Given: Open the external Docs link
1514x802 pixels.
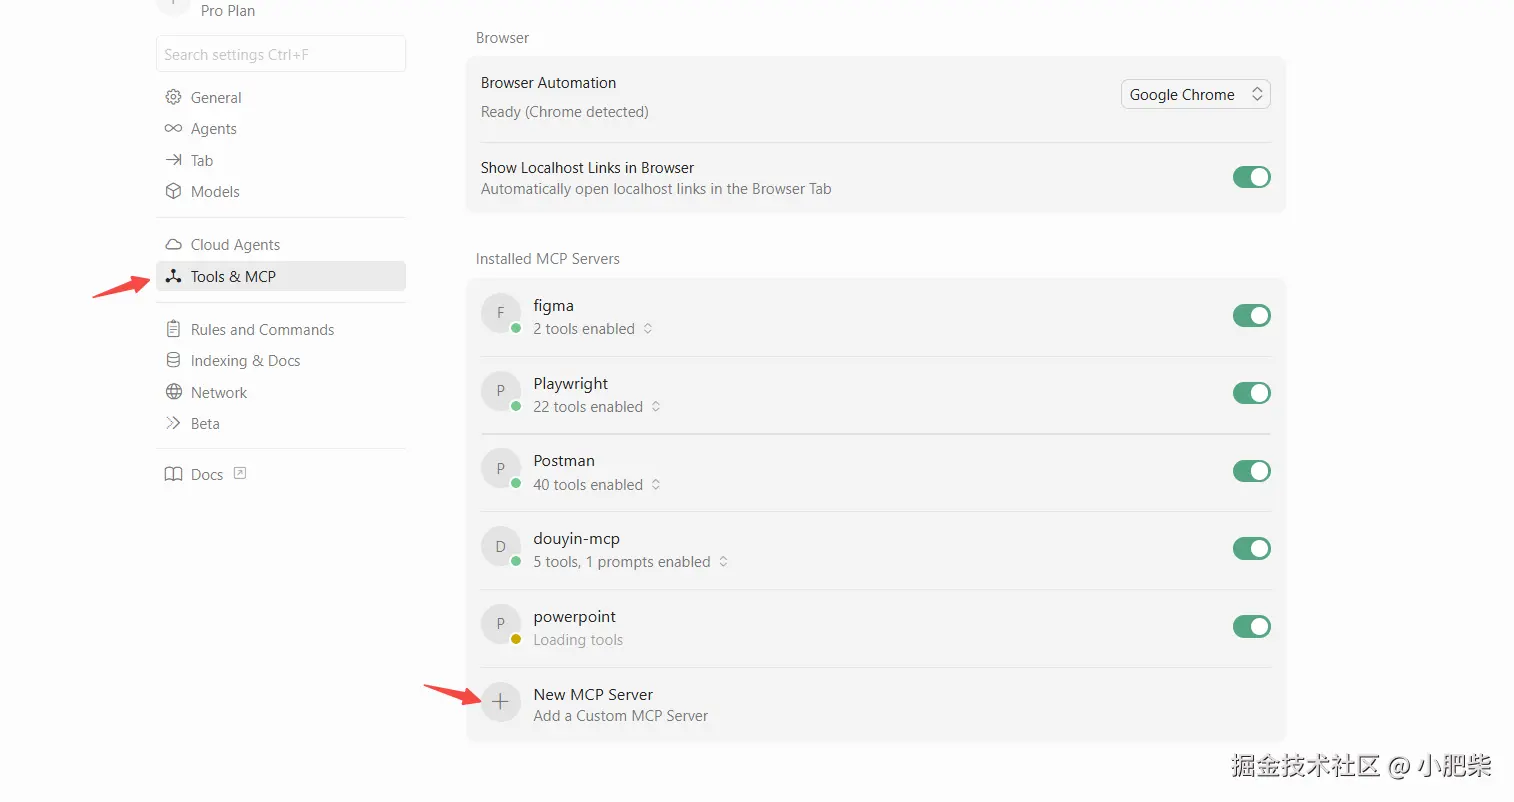Looking at the screenshot, I should click(207, 475).
